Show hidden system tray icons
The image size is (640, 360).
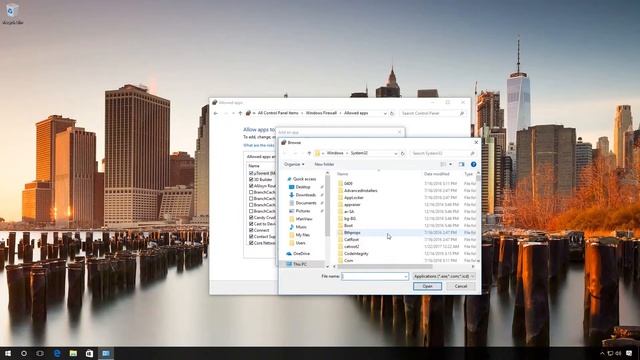click(x=602, y=353)
